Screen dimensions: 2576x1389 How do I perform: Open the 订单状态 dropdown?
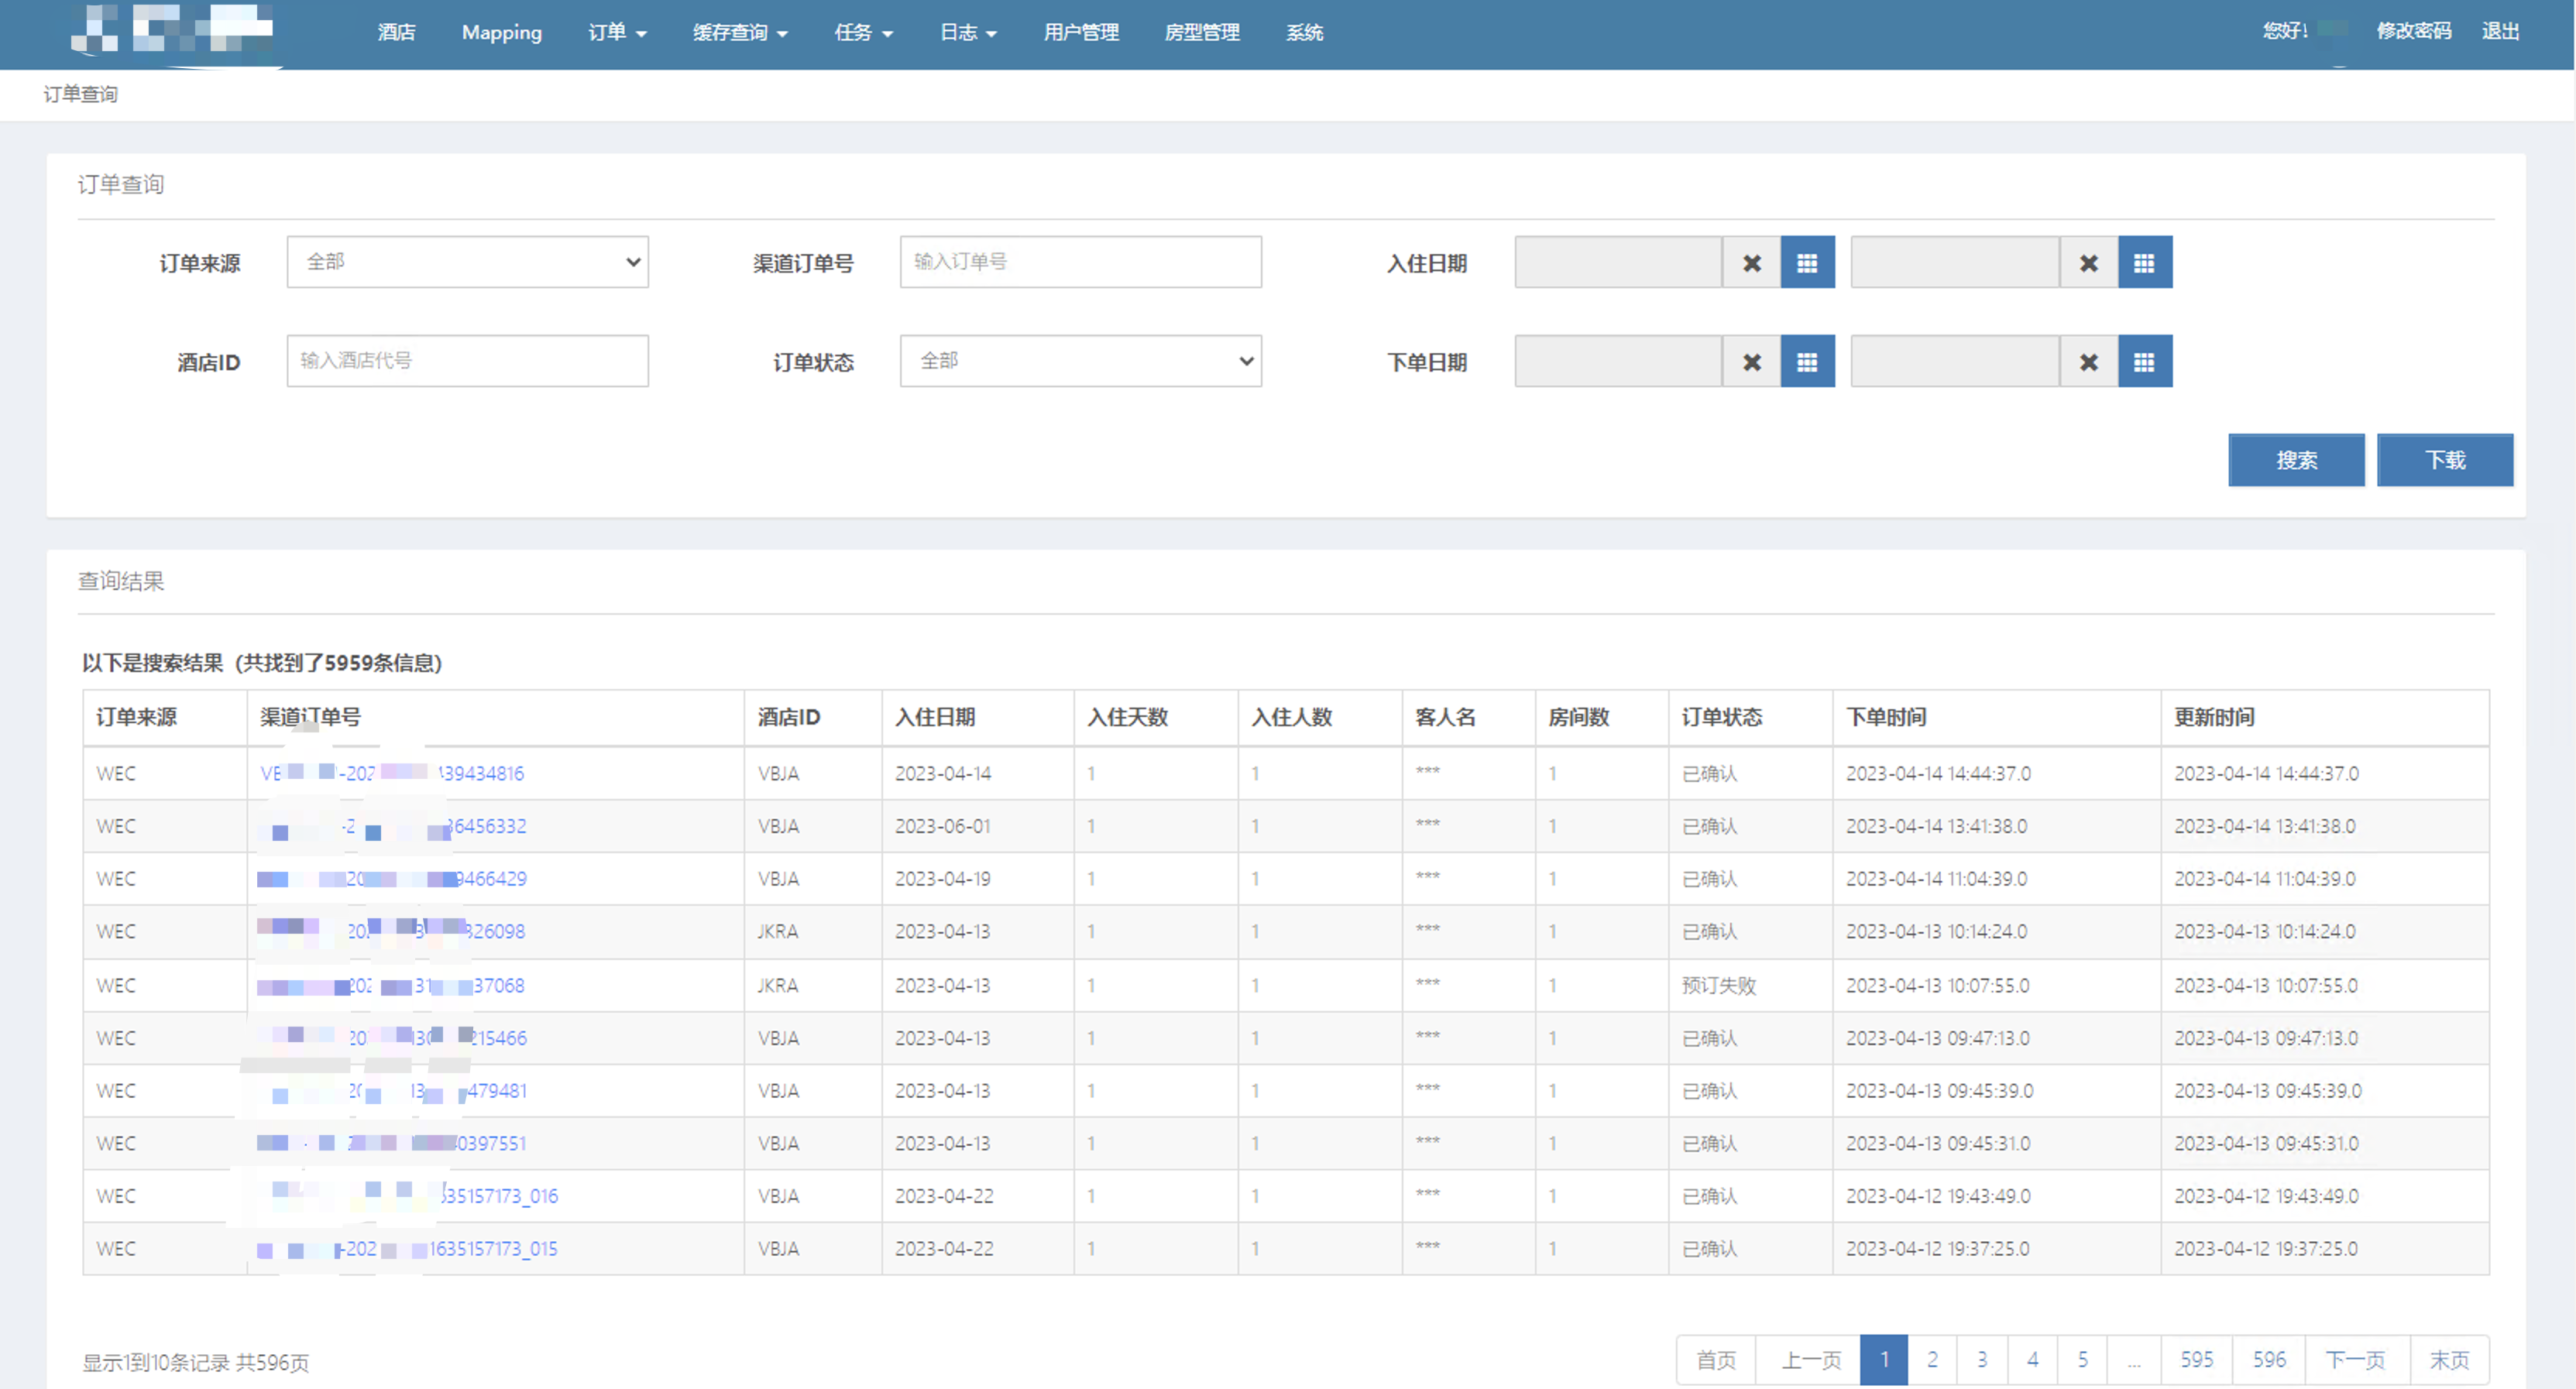tap(1080, 361)
